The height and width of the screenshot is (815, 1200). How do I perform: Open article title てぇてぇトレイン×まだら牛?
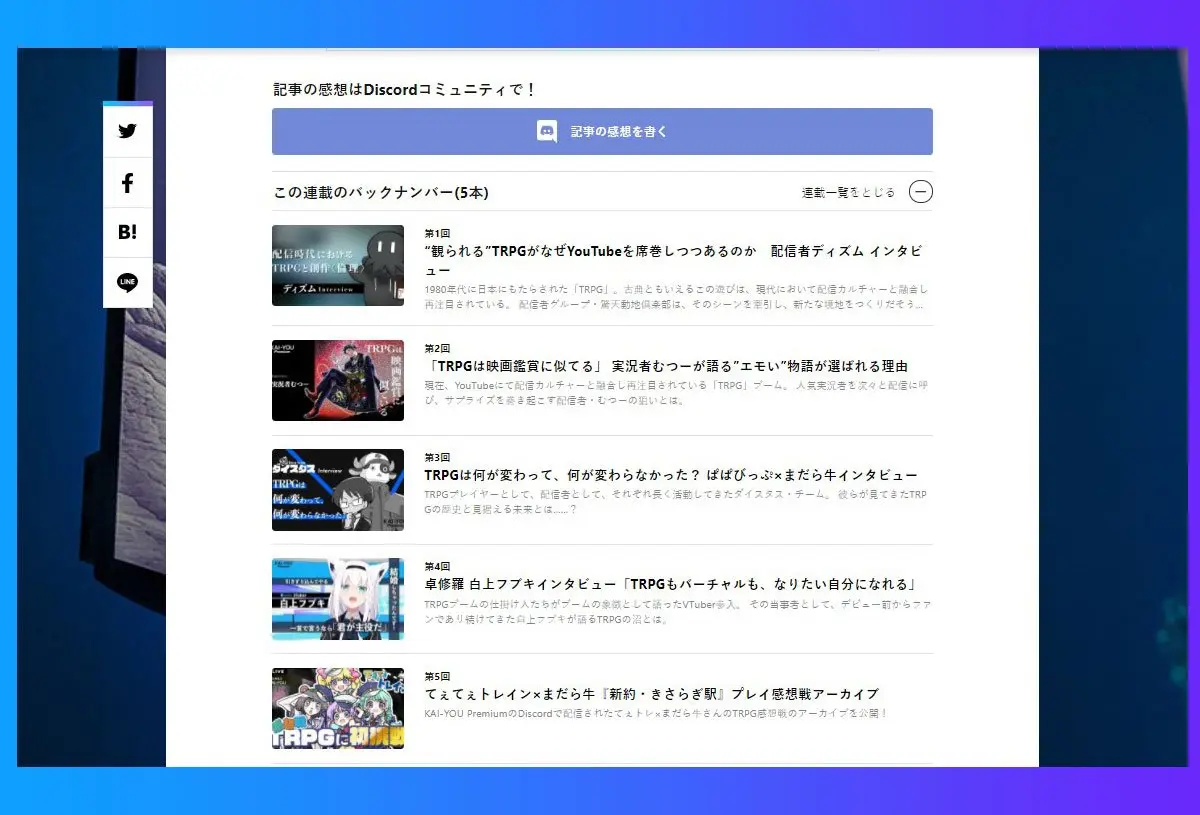tap(651, 694)
